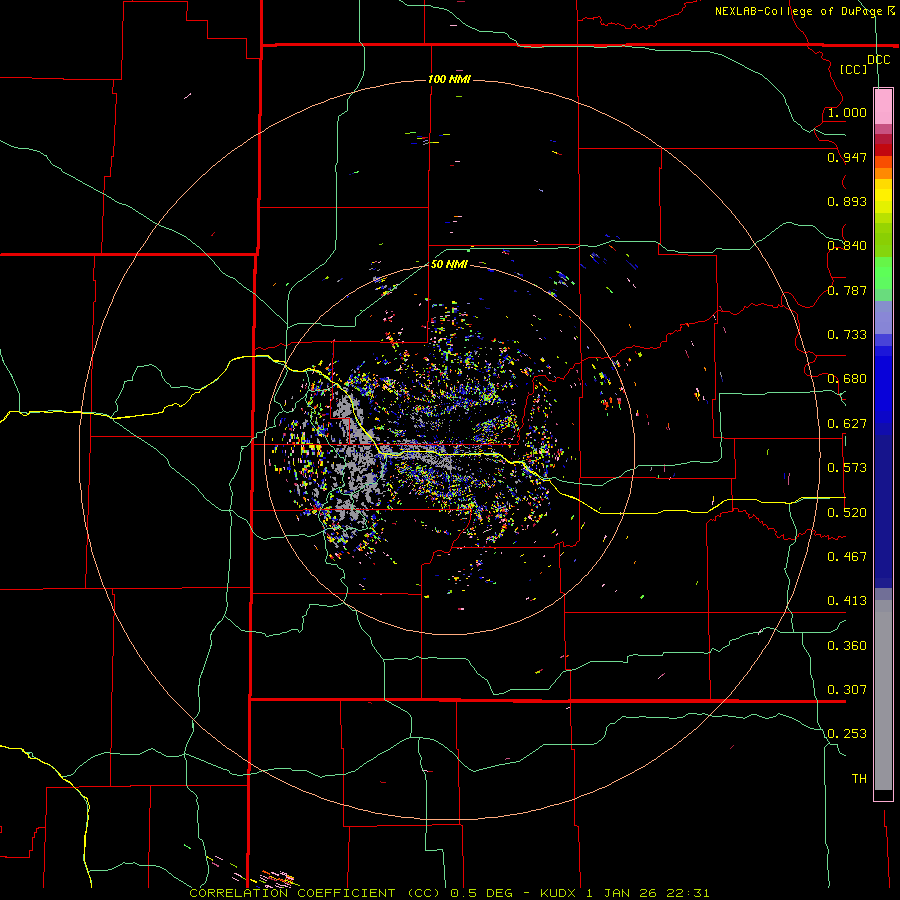Pick the light pink swatch on the color scale
The image size is (900, 900).
[883, 107]
